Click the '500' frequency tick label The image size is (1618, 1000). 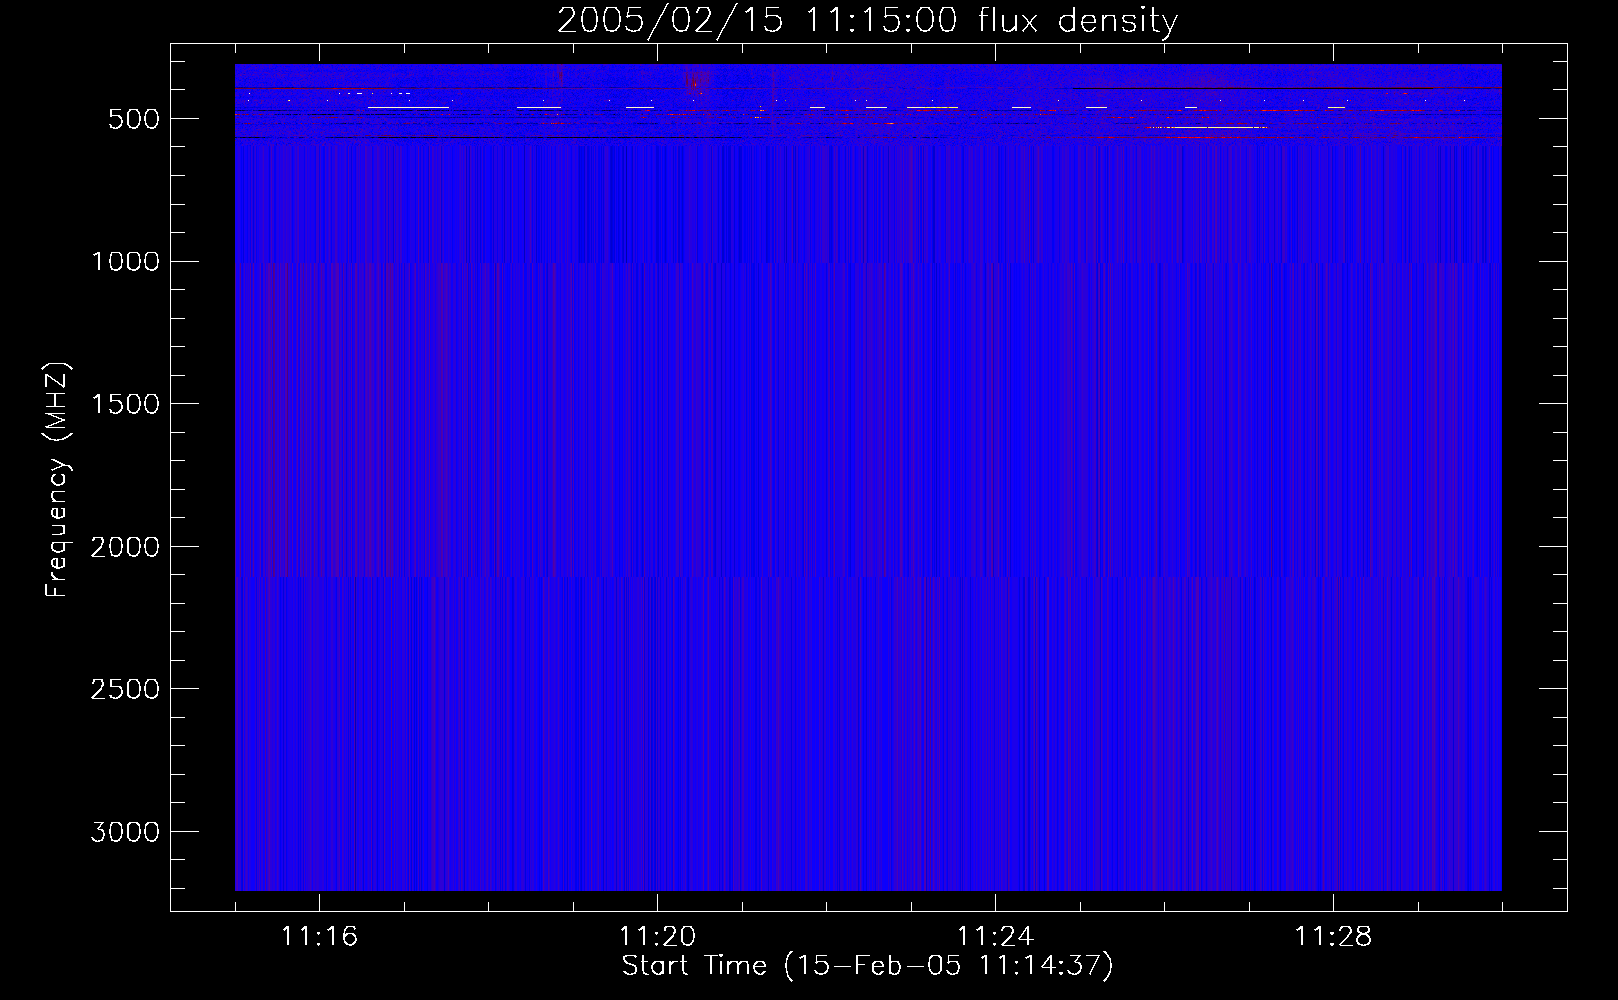click(132, 119)
